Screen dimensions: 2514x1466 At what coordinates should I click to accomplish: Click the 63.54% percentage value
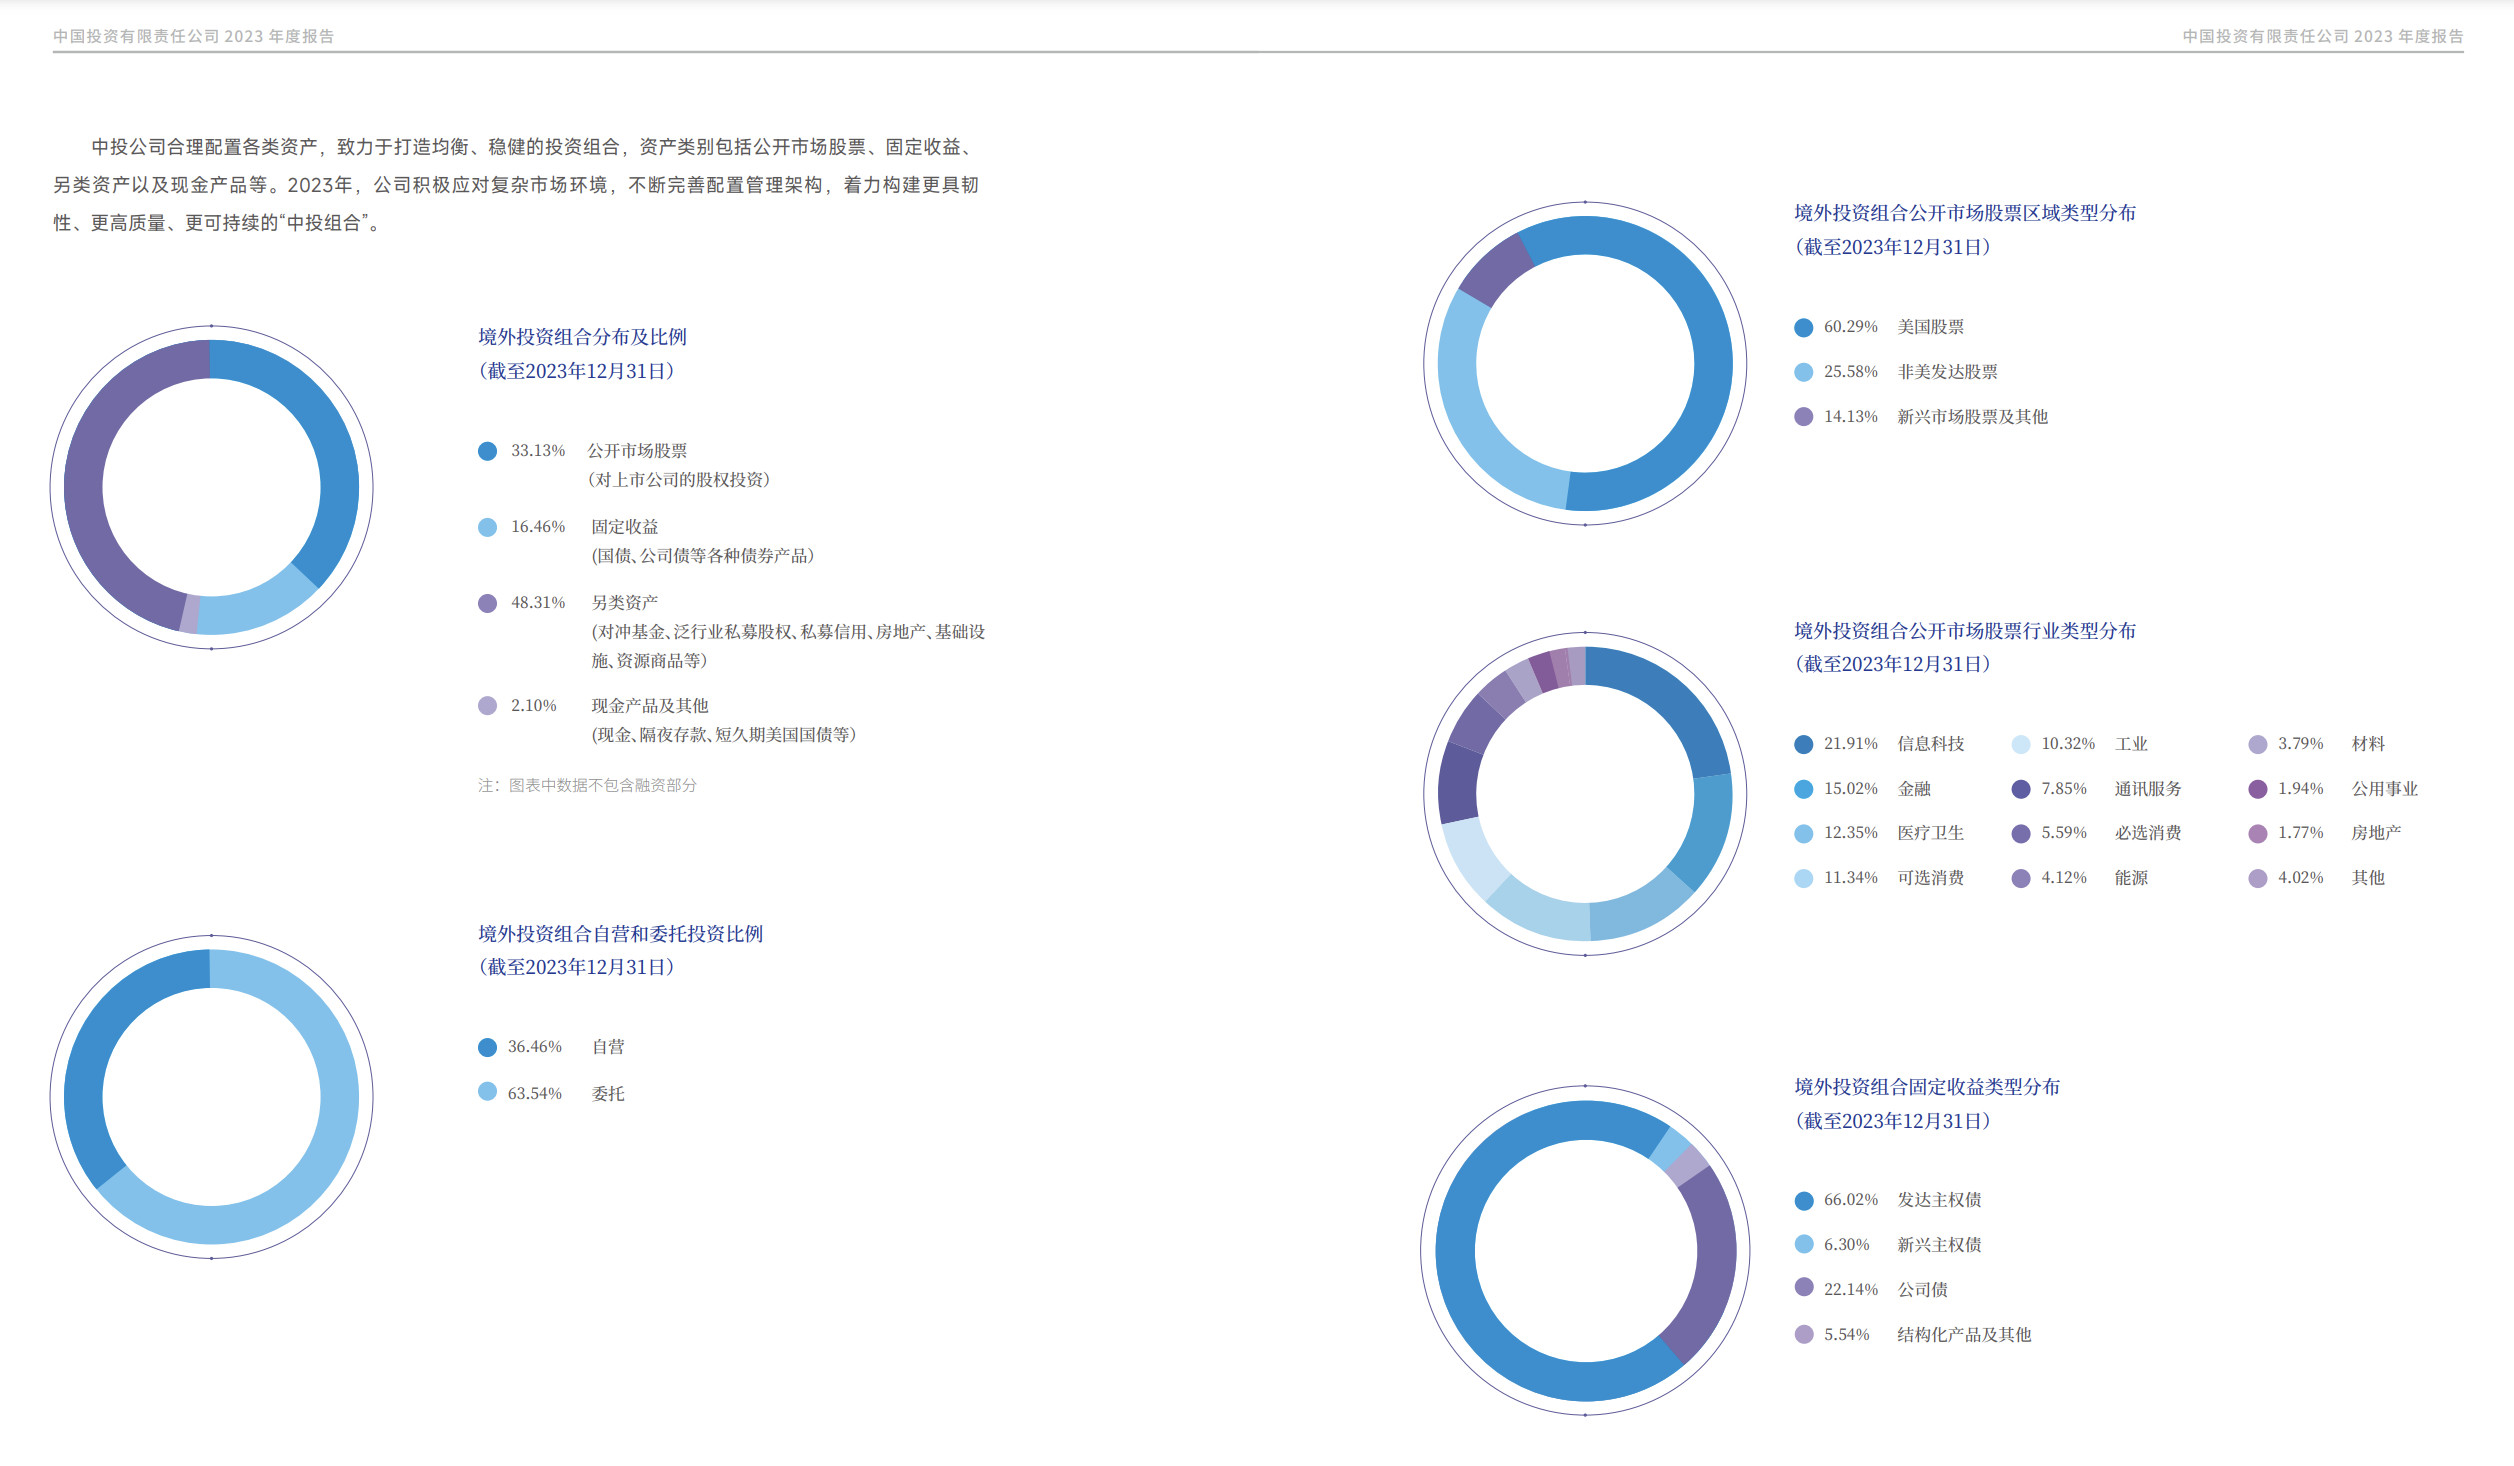tap(535, 1094)
